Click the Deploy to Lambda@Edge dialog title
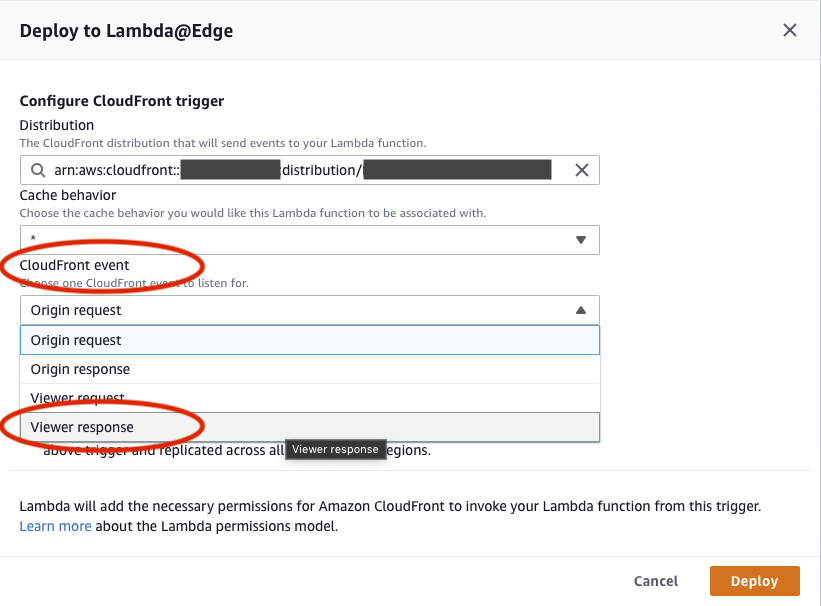The height and width of the screenshot is (606, 821). click(126, 30)
